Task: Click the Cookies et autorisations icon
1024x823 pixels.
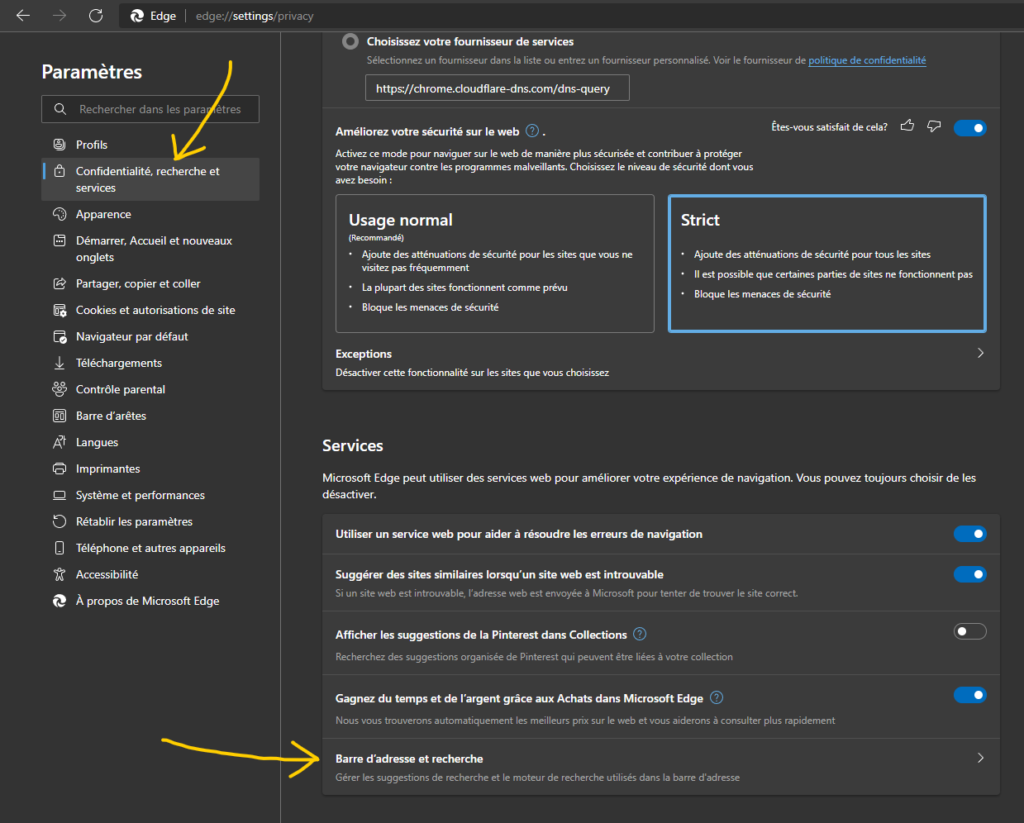Action: [x=59, y=310]
